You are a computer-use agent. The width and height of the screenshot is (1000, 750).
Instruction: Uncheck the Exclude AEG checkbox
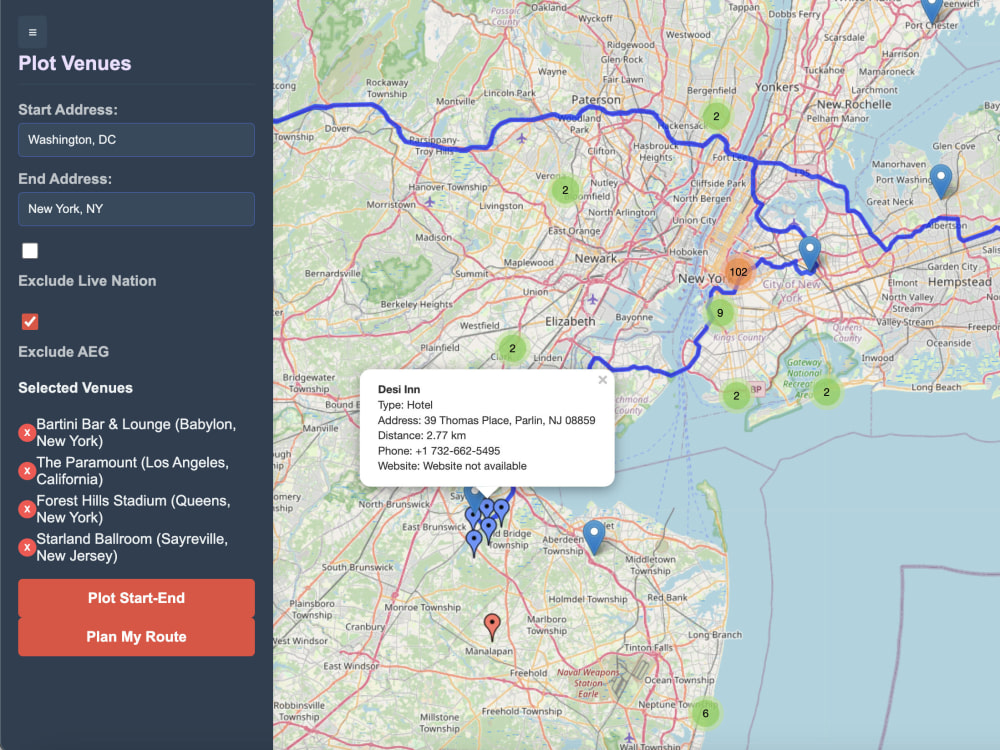point(30,321)
